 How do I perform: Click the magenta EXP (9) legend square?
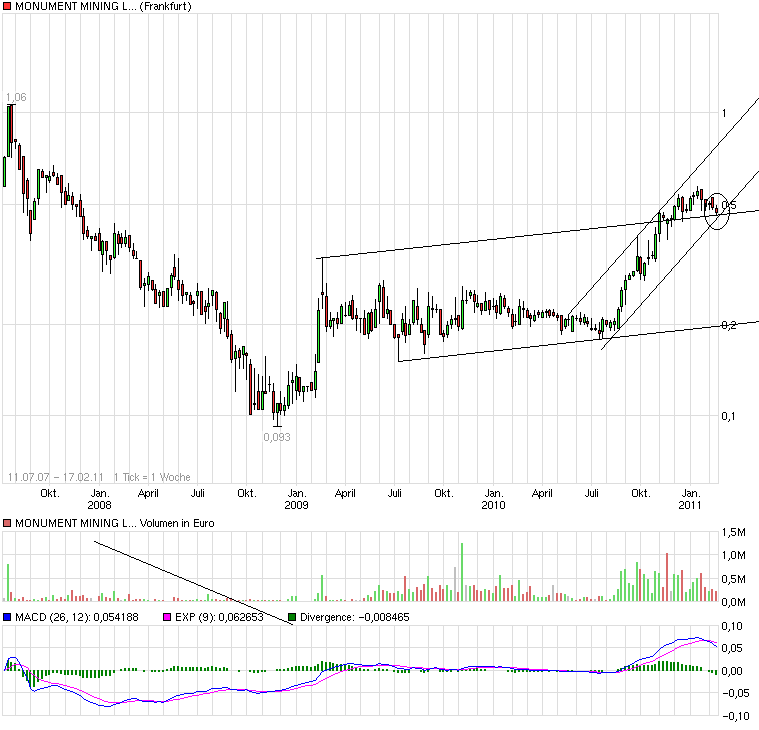click(167, 617)
